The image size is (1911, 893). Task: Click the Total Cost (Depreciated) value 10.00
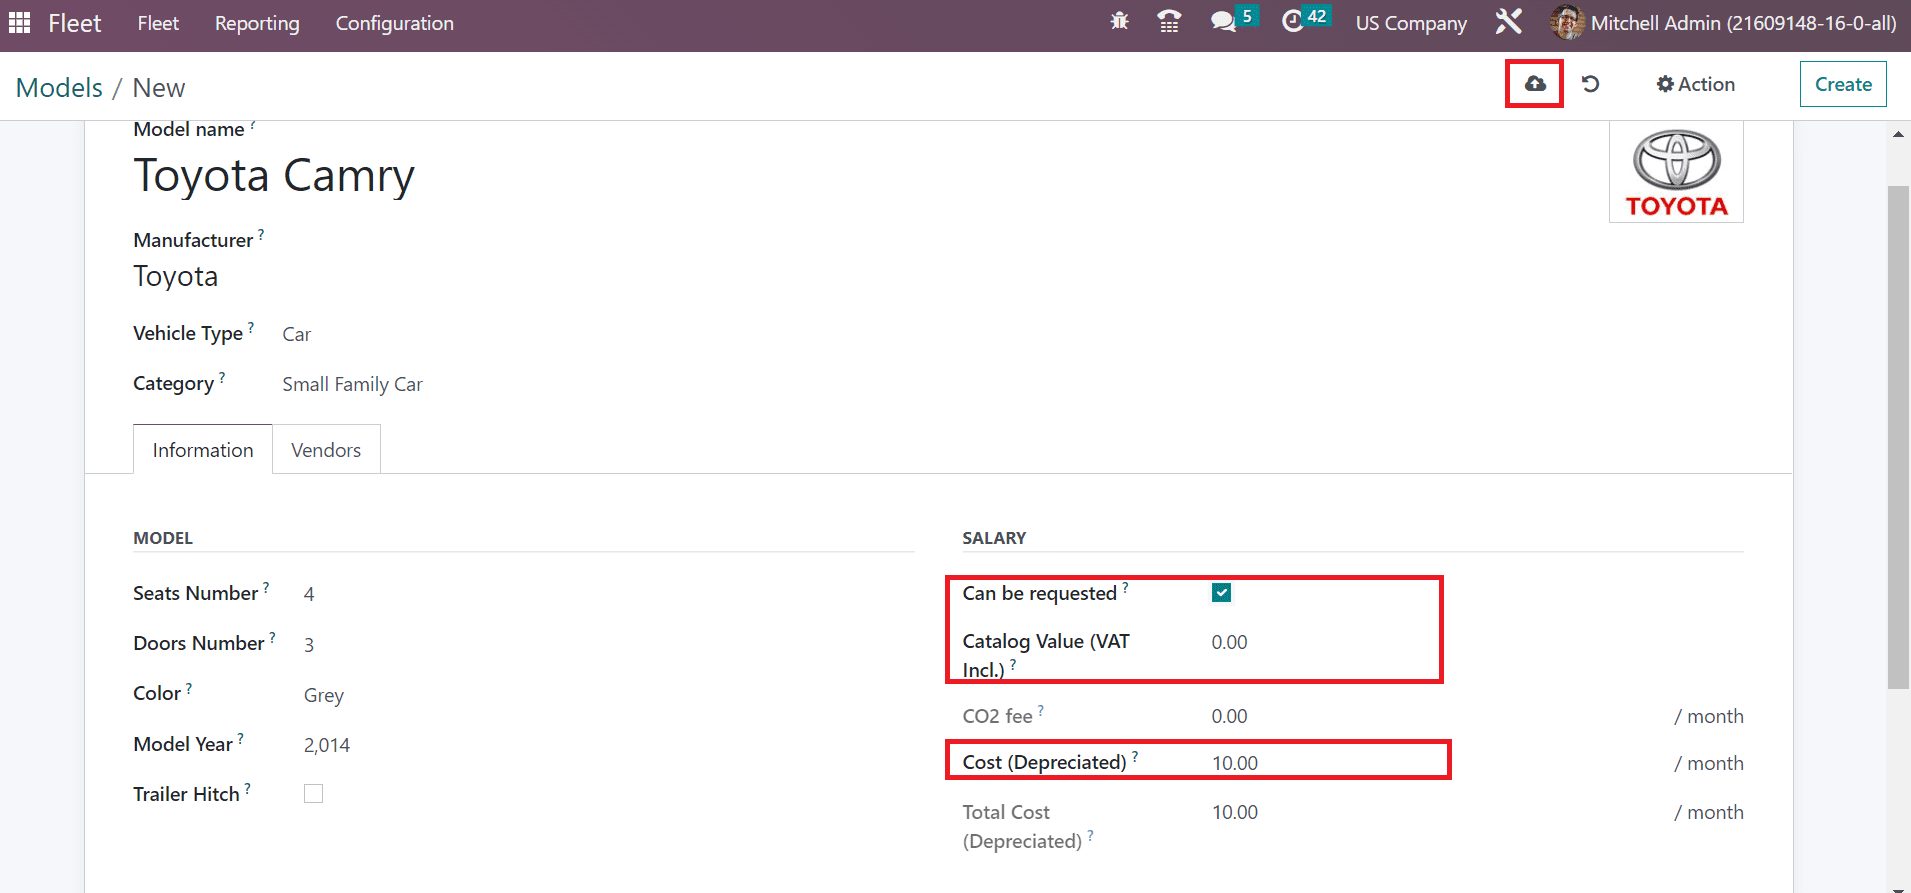point(1235,812)
